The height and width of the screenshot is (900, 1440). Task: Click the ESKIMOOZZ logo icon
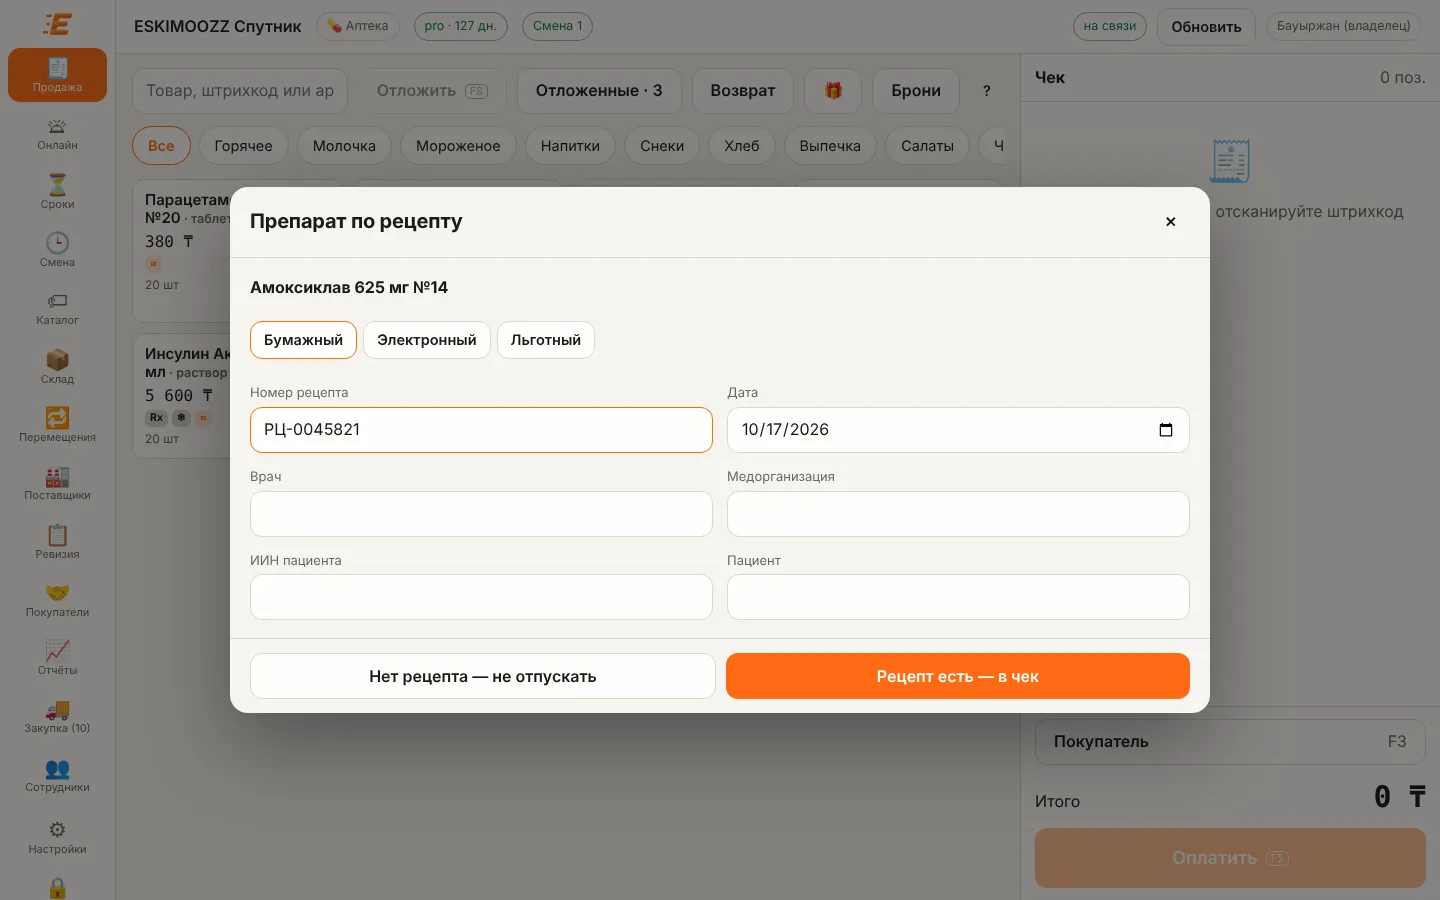pyautogui.click(x=57, y=24)
